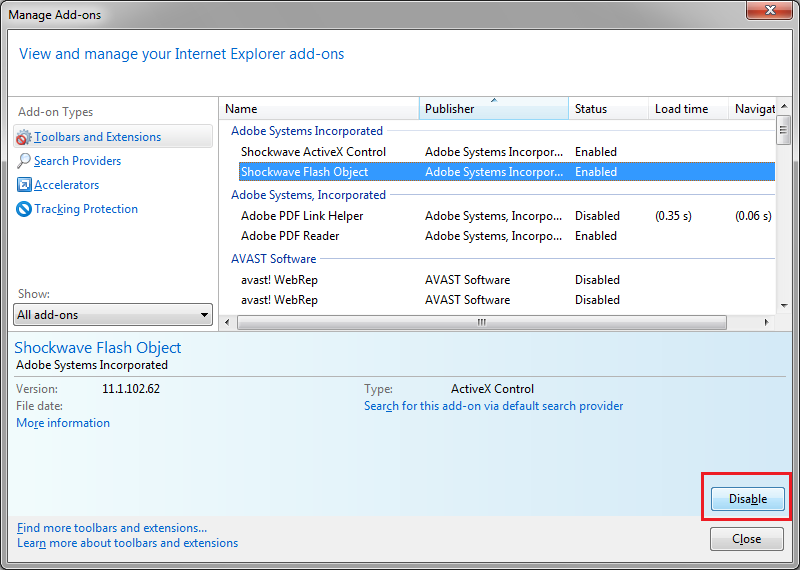The height and width of the screenshot is (570, 800).
Task: Sort by the Load time column header
Action: click(x=688, y=109)
